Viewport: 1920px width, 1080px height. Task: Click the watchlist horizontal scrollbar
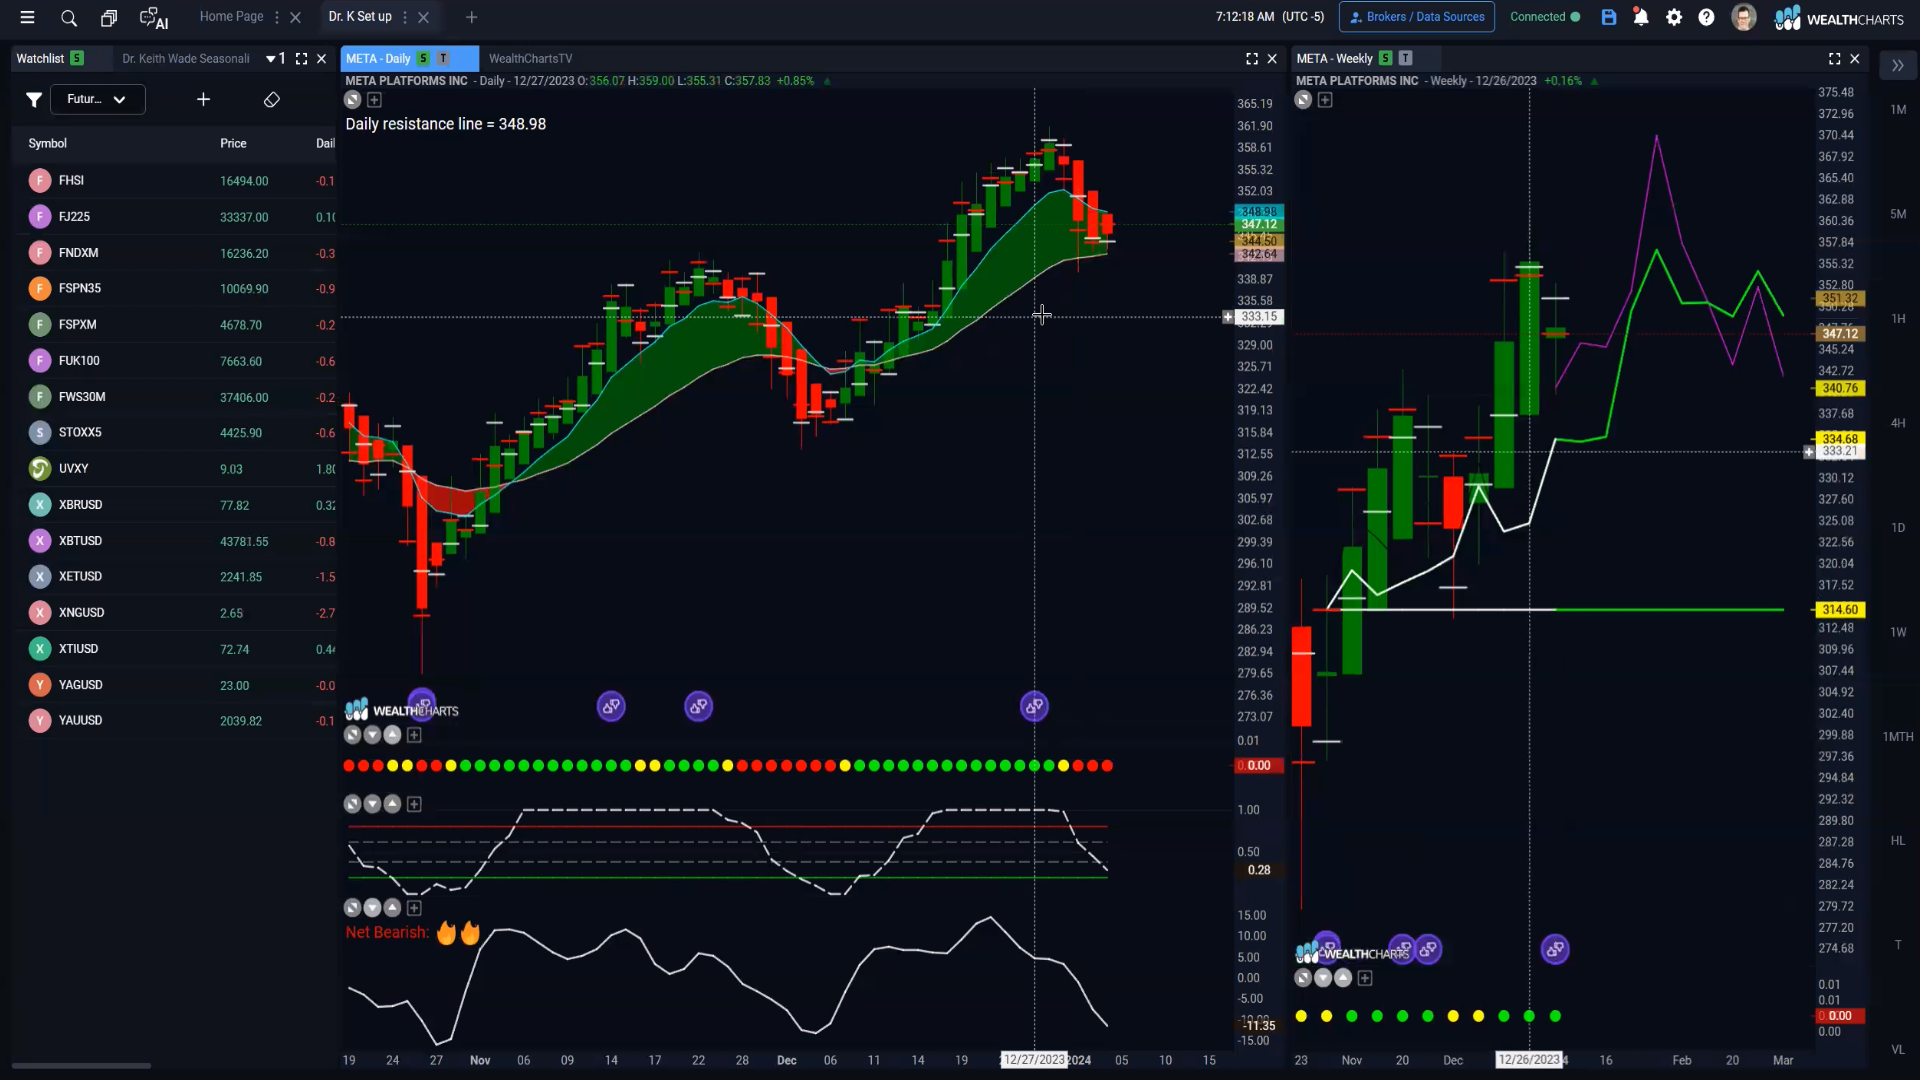tap(81, 1065)
